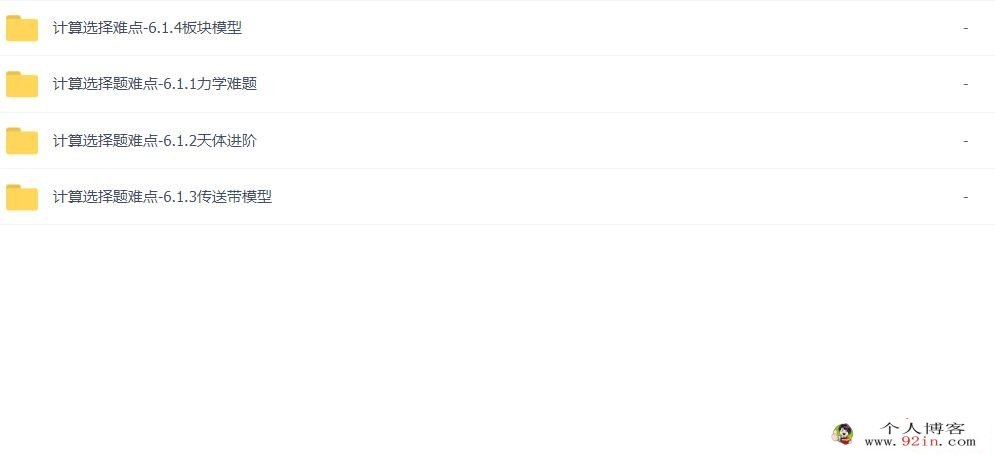Click the folder icon beside 6.1.4板块模型

tap(22, 29)
